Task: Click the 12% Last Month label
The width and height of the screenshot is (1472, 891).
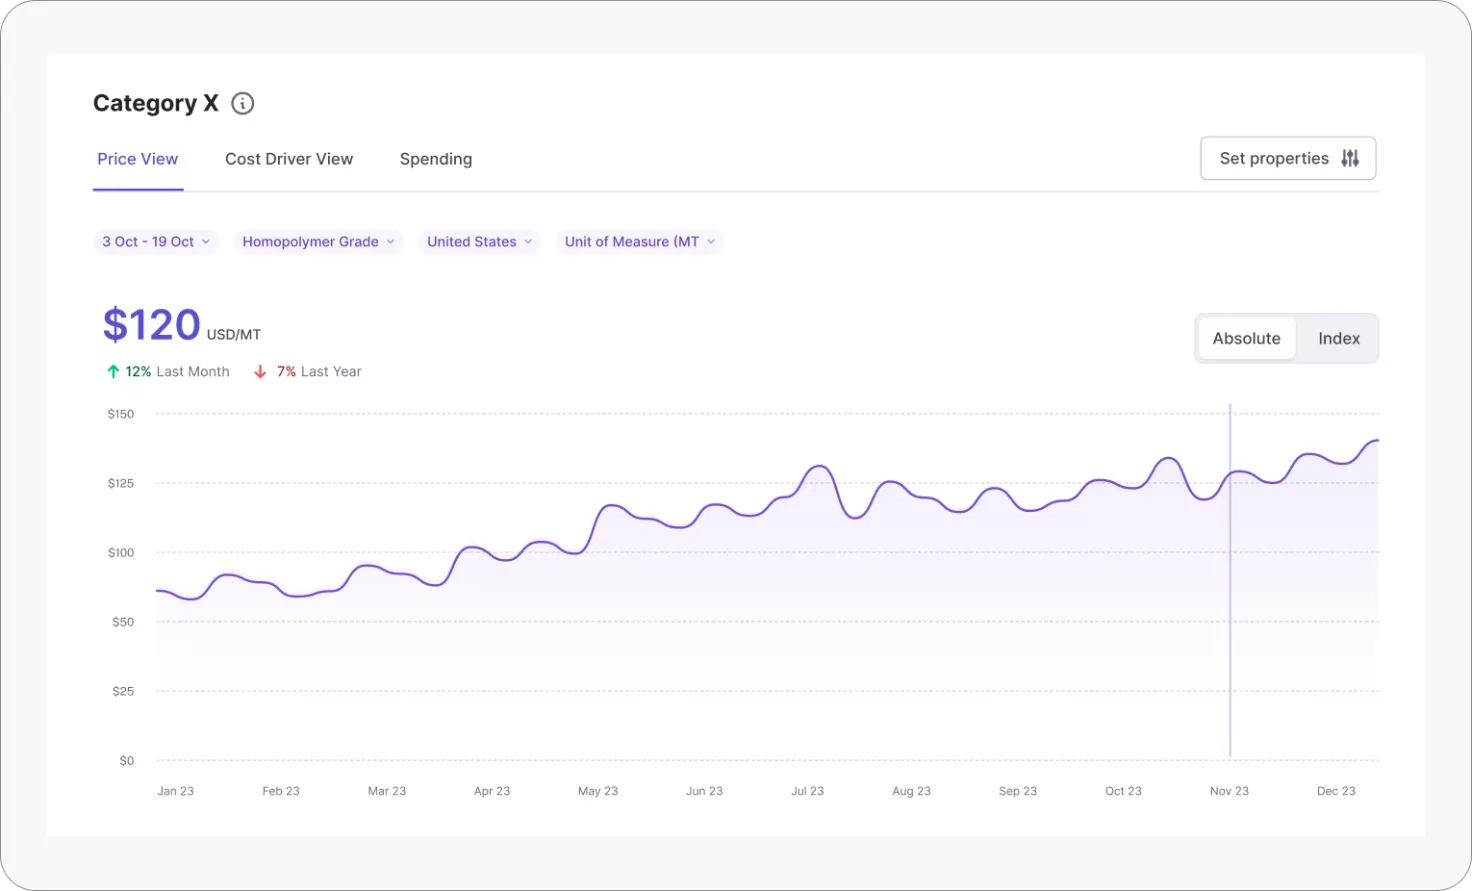Action: [177, 371]
